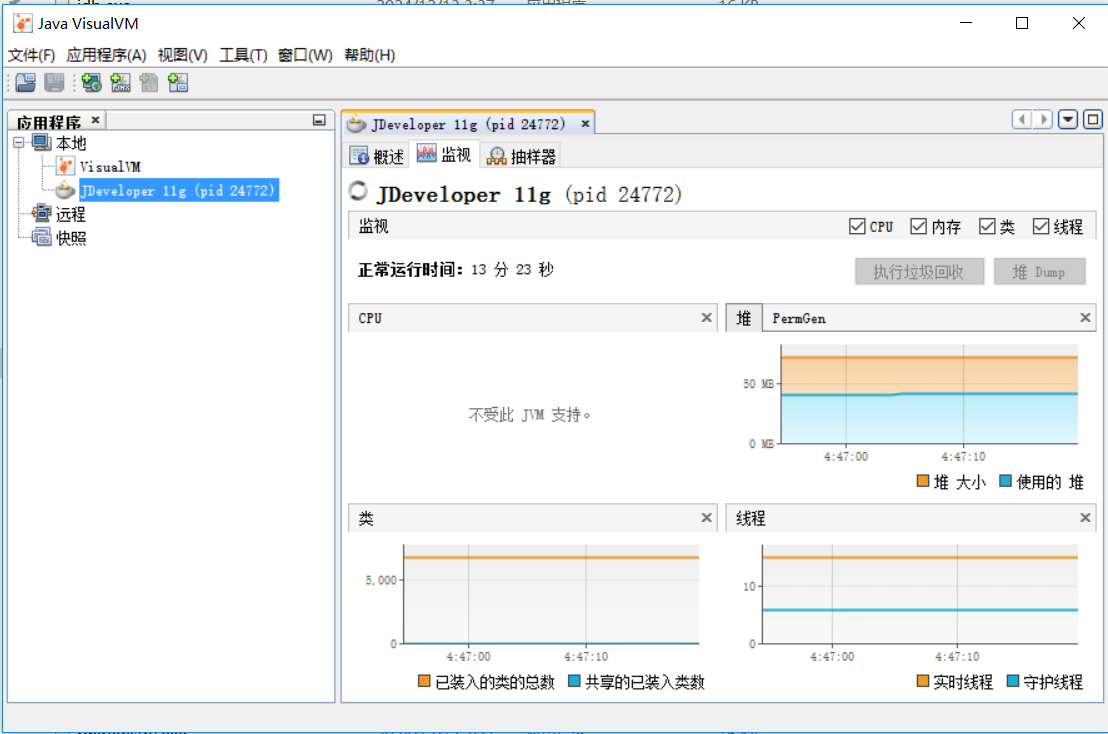Viewport: 1108px width, 734px height.
Task: Select VisualVM in the applications tree
Action: point(110,167)
